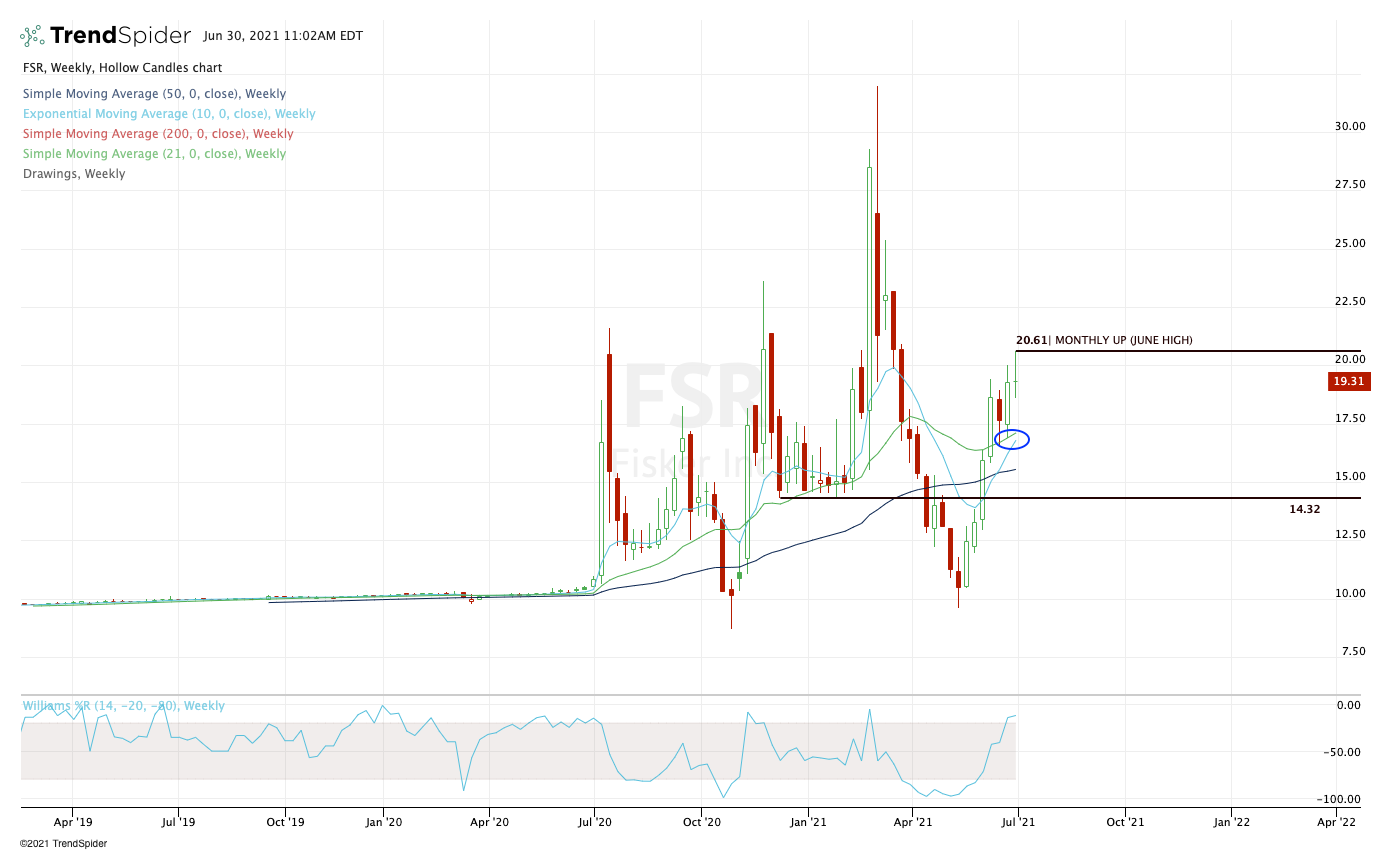This screenshot has width=1391, height=853.
Task: Click the 20.61 MONTHLY UP (JUNE HIGH) annotation
Action: [1104, 341]
